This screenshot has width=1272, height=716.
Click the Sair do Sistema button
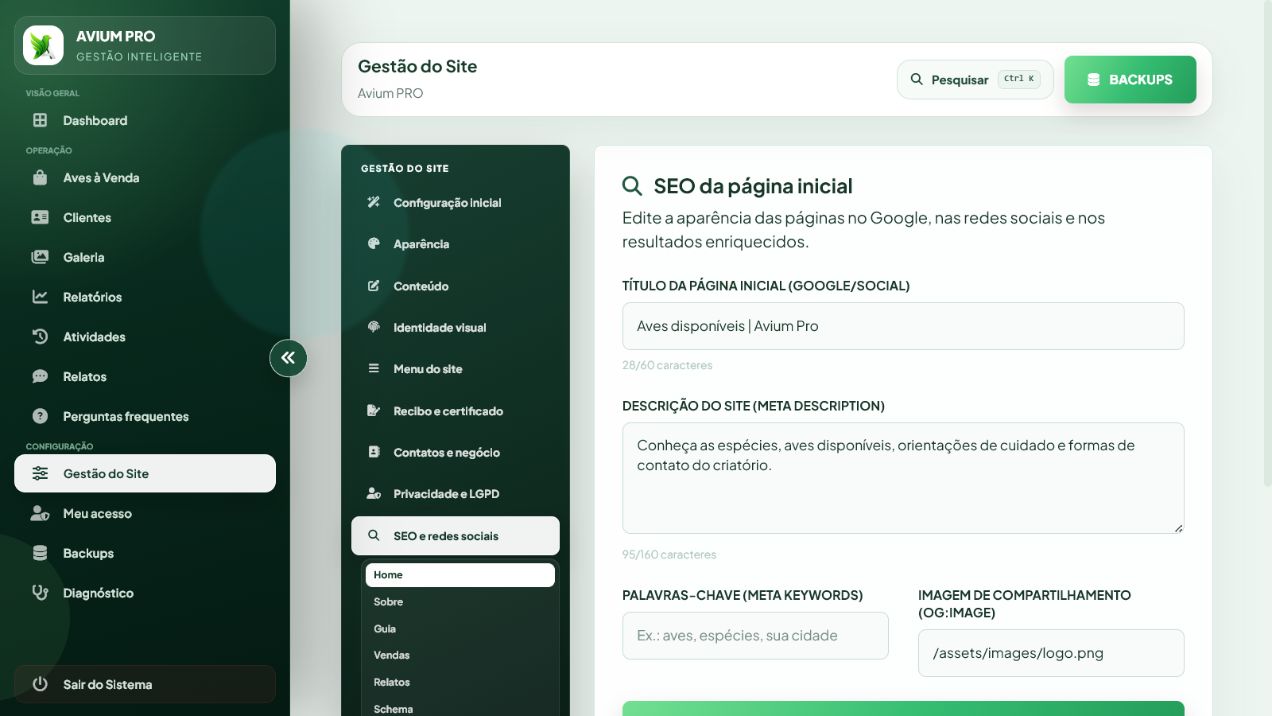pos(145,685)
